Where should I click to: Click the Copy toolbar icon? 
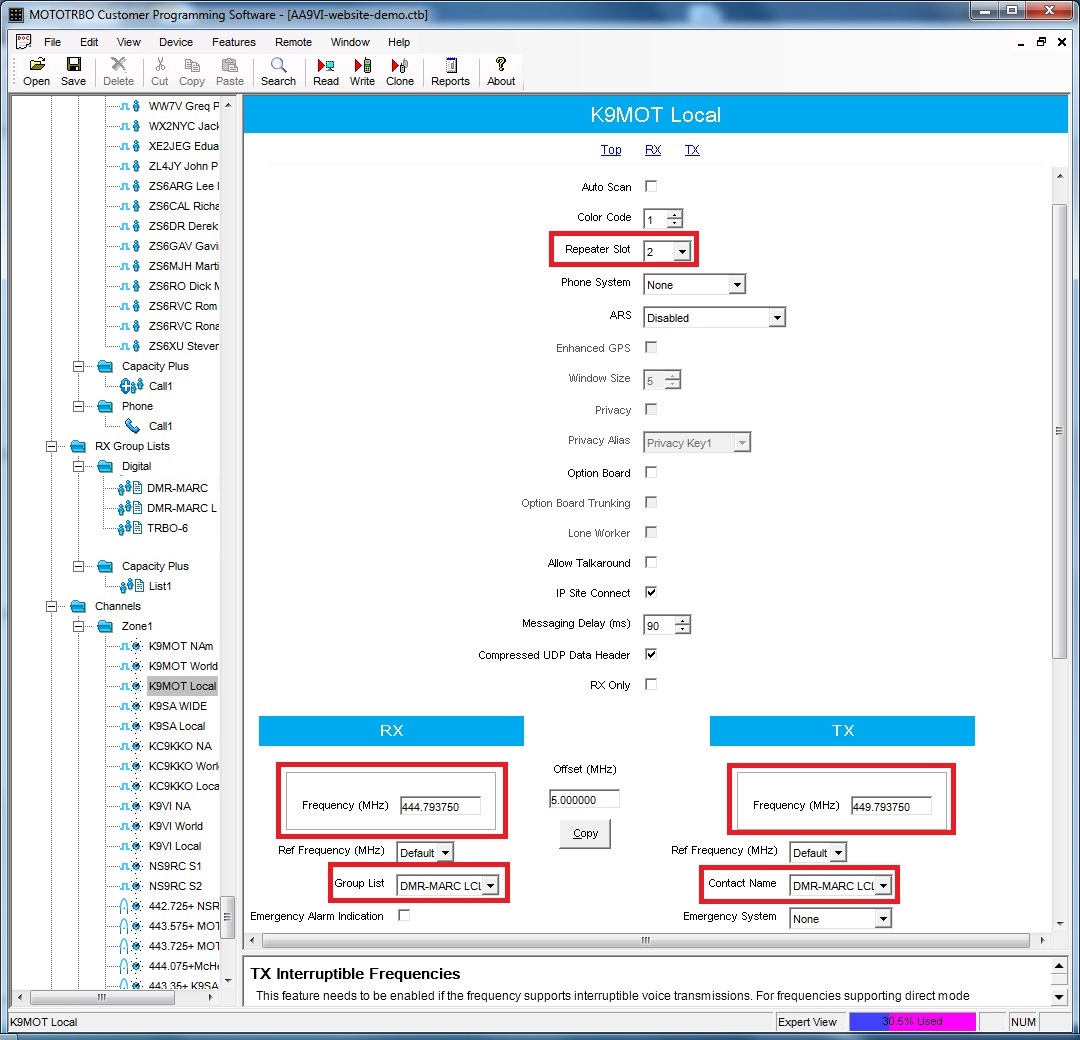[x=191, y=65]
